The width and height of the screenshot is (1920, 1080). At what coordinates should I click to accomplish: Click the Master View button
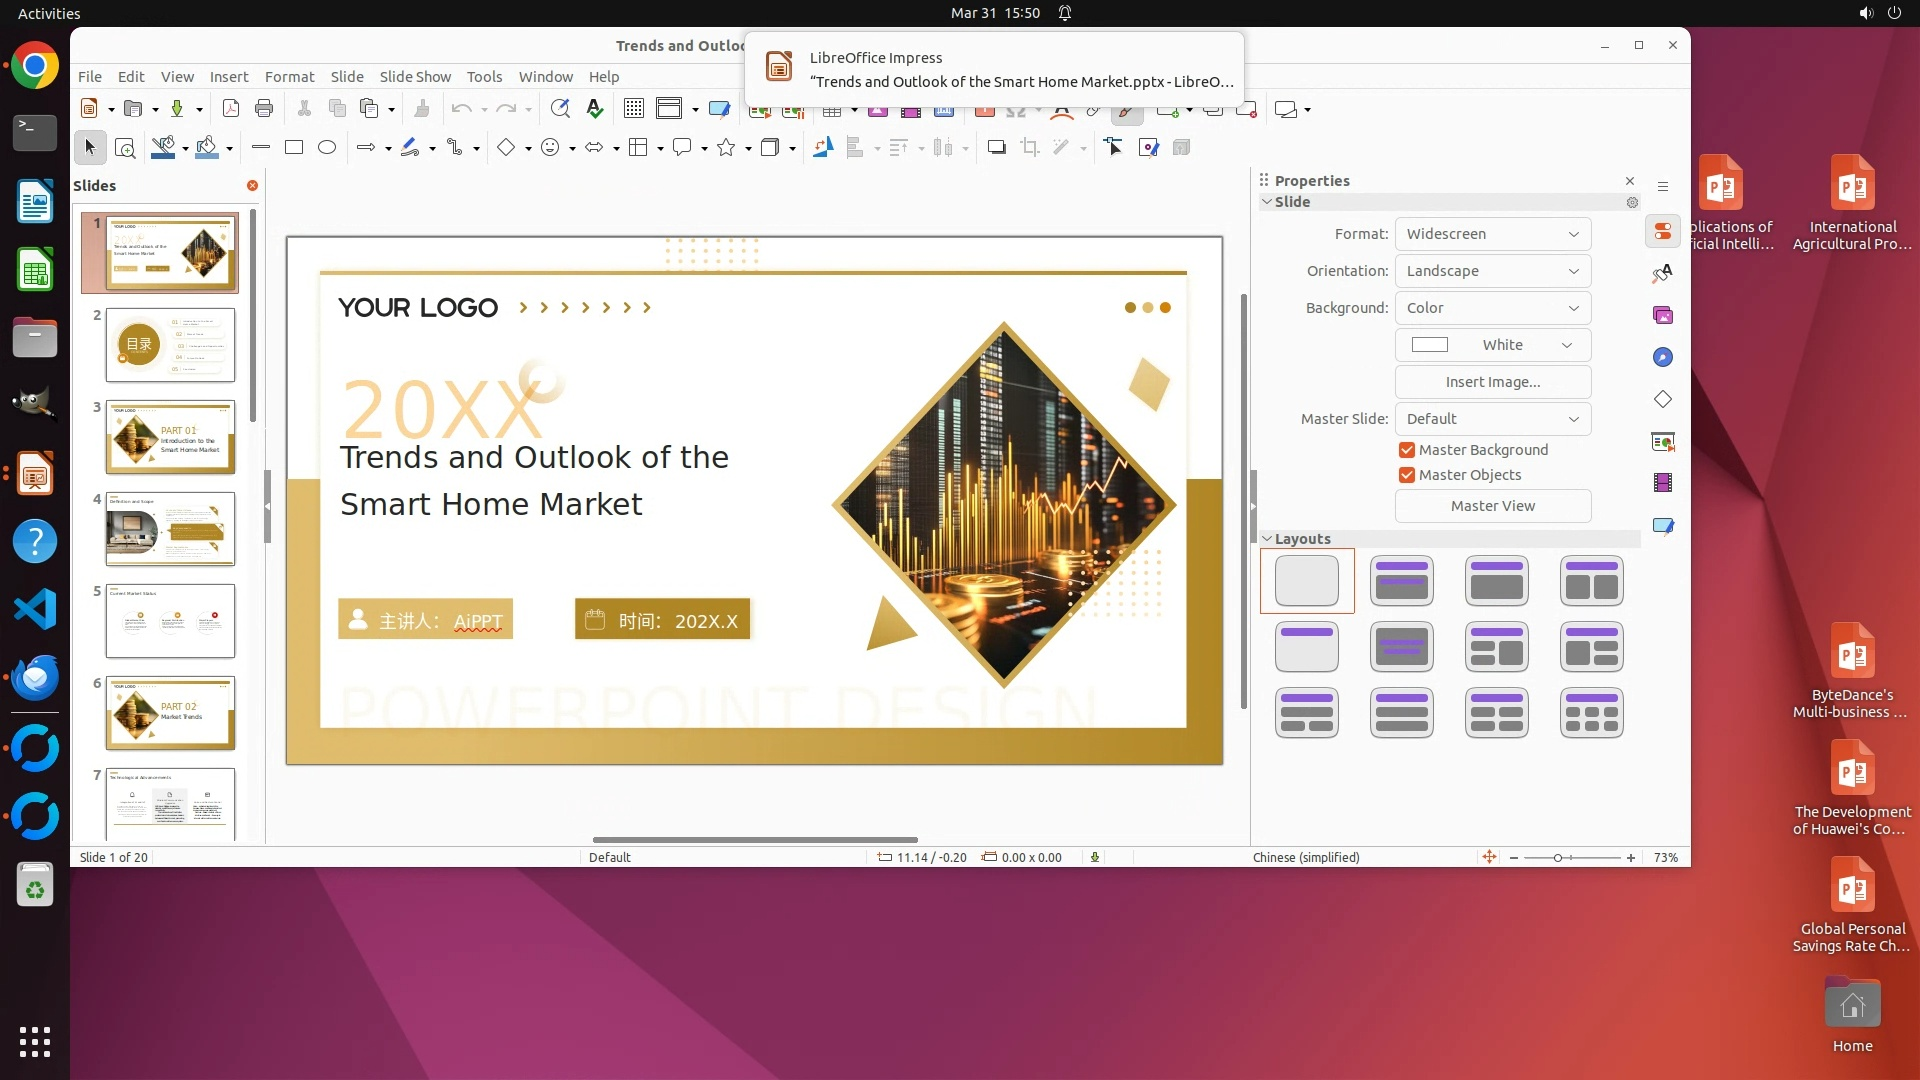[1492, 506]
